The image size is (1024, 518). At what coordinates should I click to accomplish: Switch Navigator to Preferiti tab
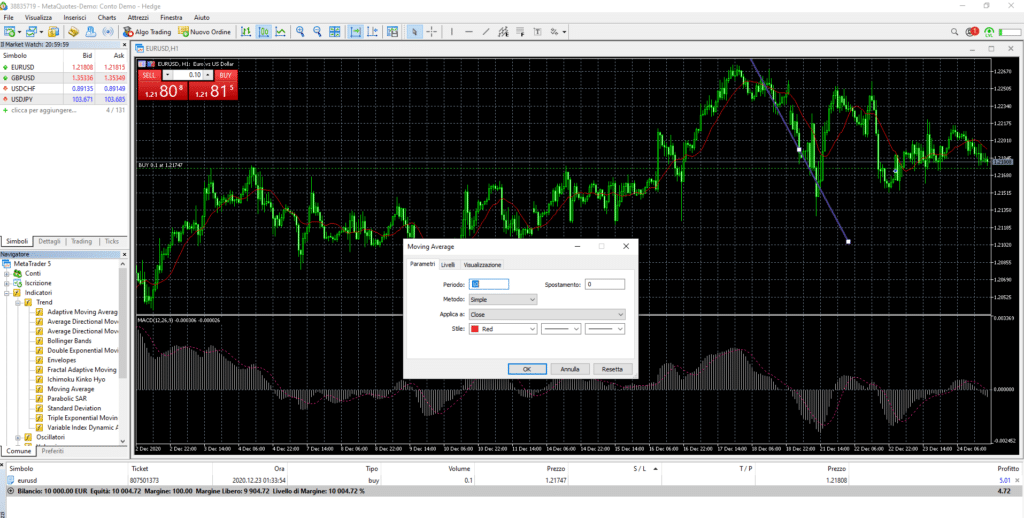[52, 451]
